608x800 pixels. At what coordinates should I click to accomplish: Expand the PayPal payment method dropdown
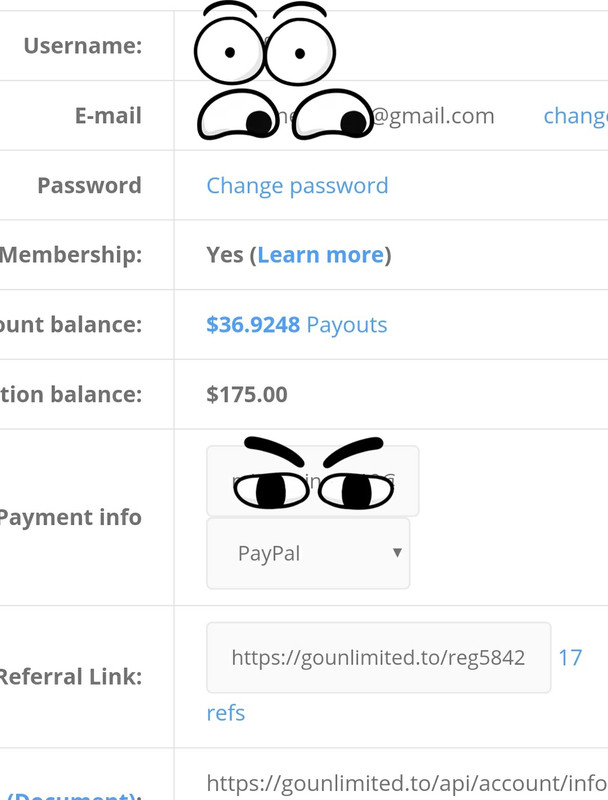(x=308, y=553)
